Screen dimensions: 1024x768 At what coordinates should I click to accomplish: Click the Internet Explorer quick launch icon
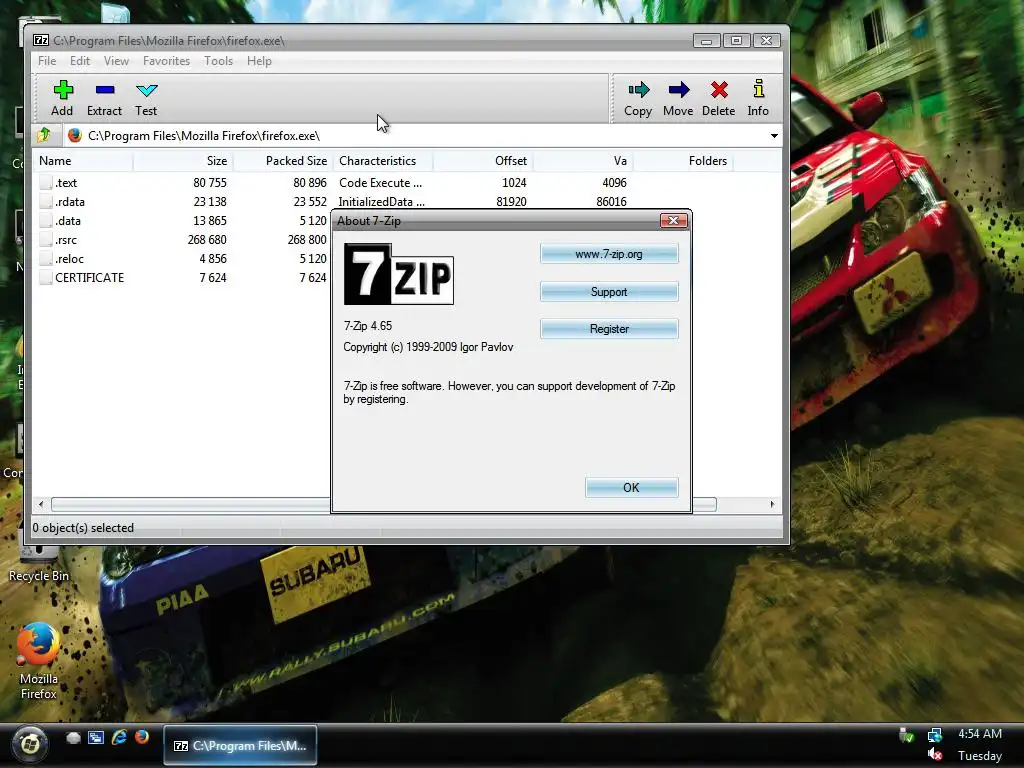(119, 737)
